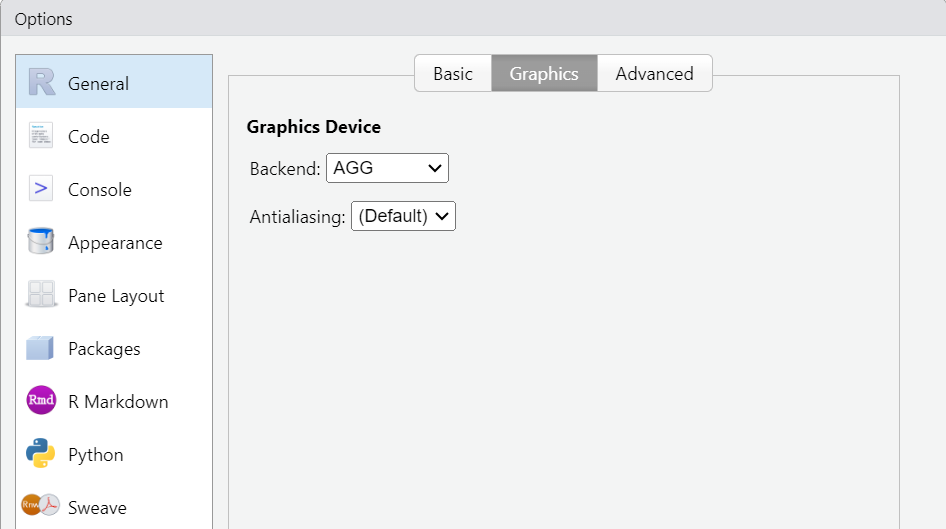Expand the Backend AGG dropdown
Screen dimensions: 946x529
387,168
